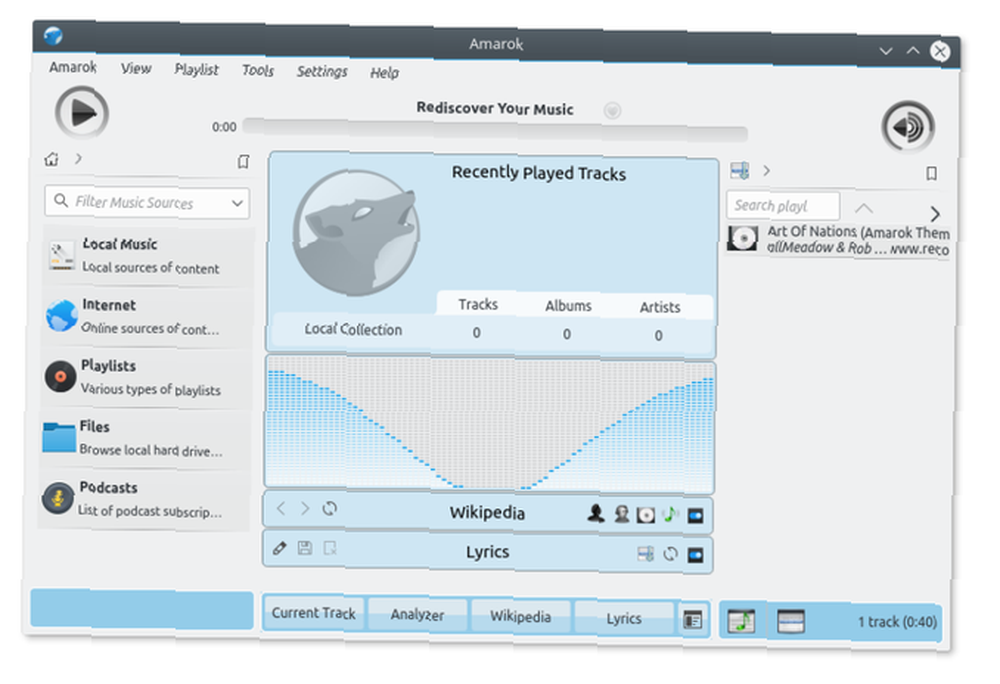The height and width of the screenshot is (684, 1000).
Task: Switch to Wikipedia applet tab
Action: [520, 616]
